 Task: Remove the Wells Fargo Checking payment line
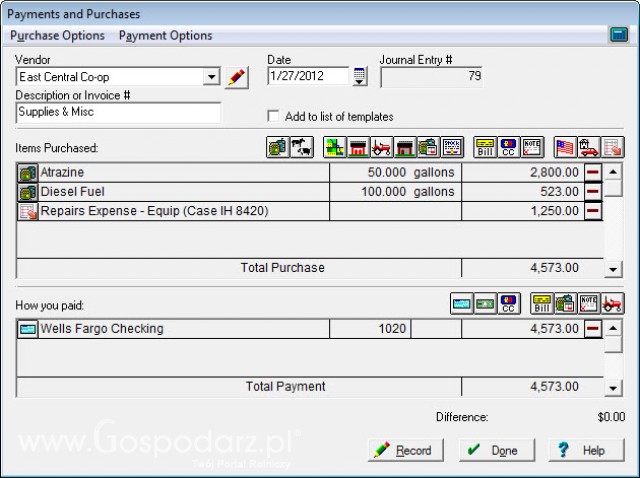(593, 328)
